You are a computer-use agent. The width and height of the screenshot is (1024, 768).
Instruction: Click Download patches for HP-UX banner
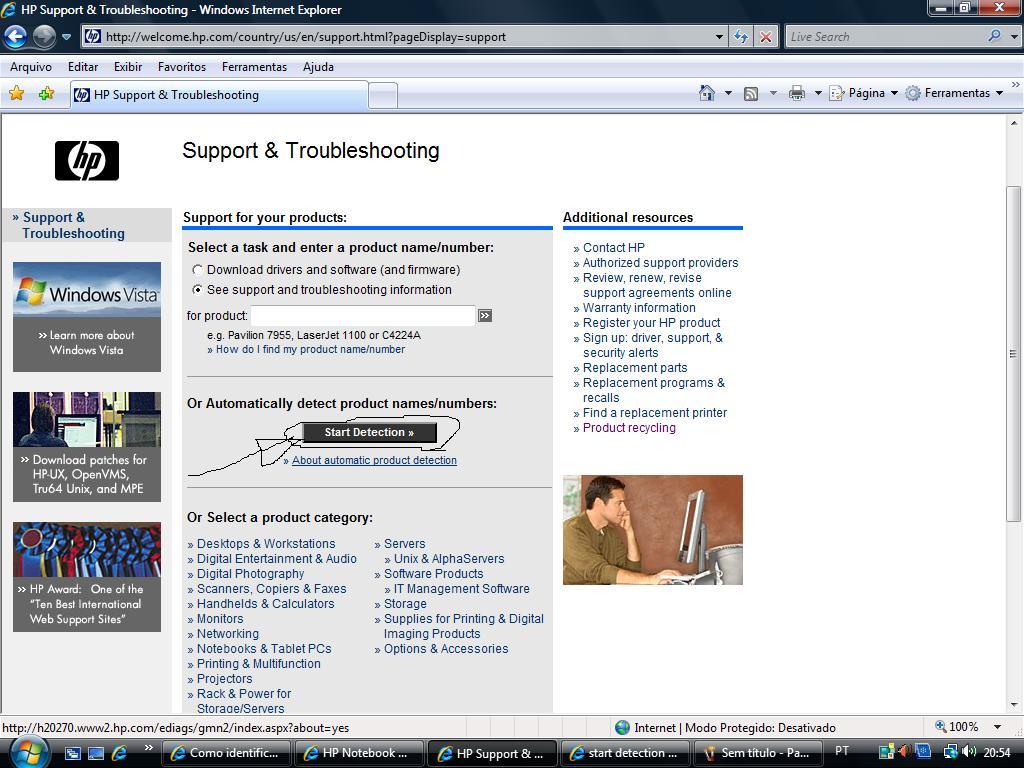87,447
